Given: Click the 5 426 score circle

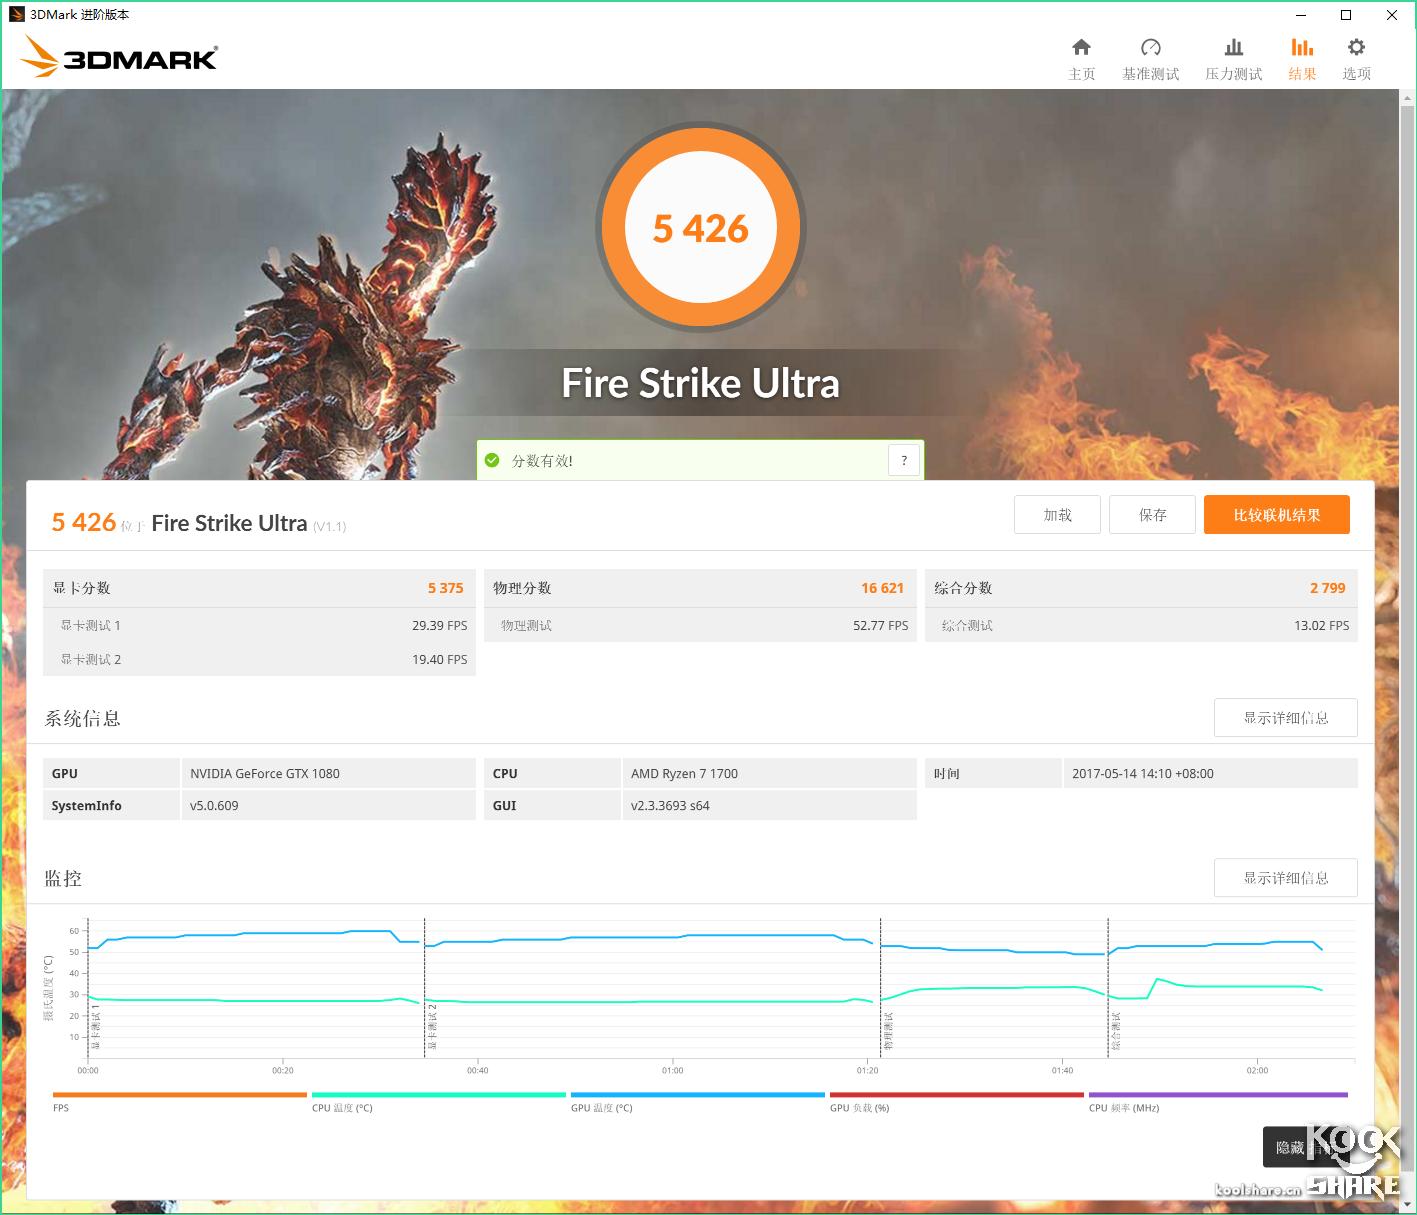Looking at the screenshot, I should coord(700,228).
